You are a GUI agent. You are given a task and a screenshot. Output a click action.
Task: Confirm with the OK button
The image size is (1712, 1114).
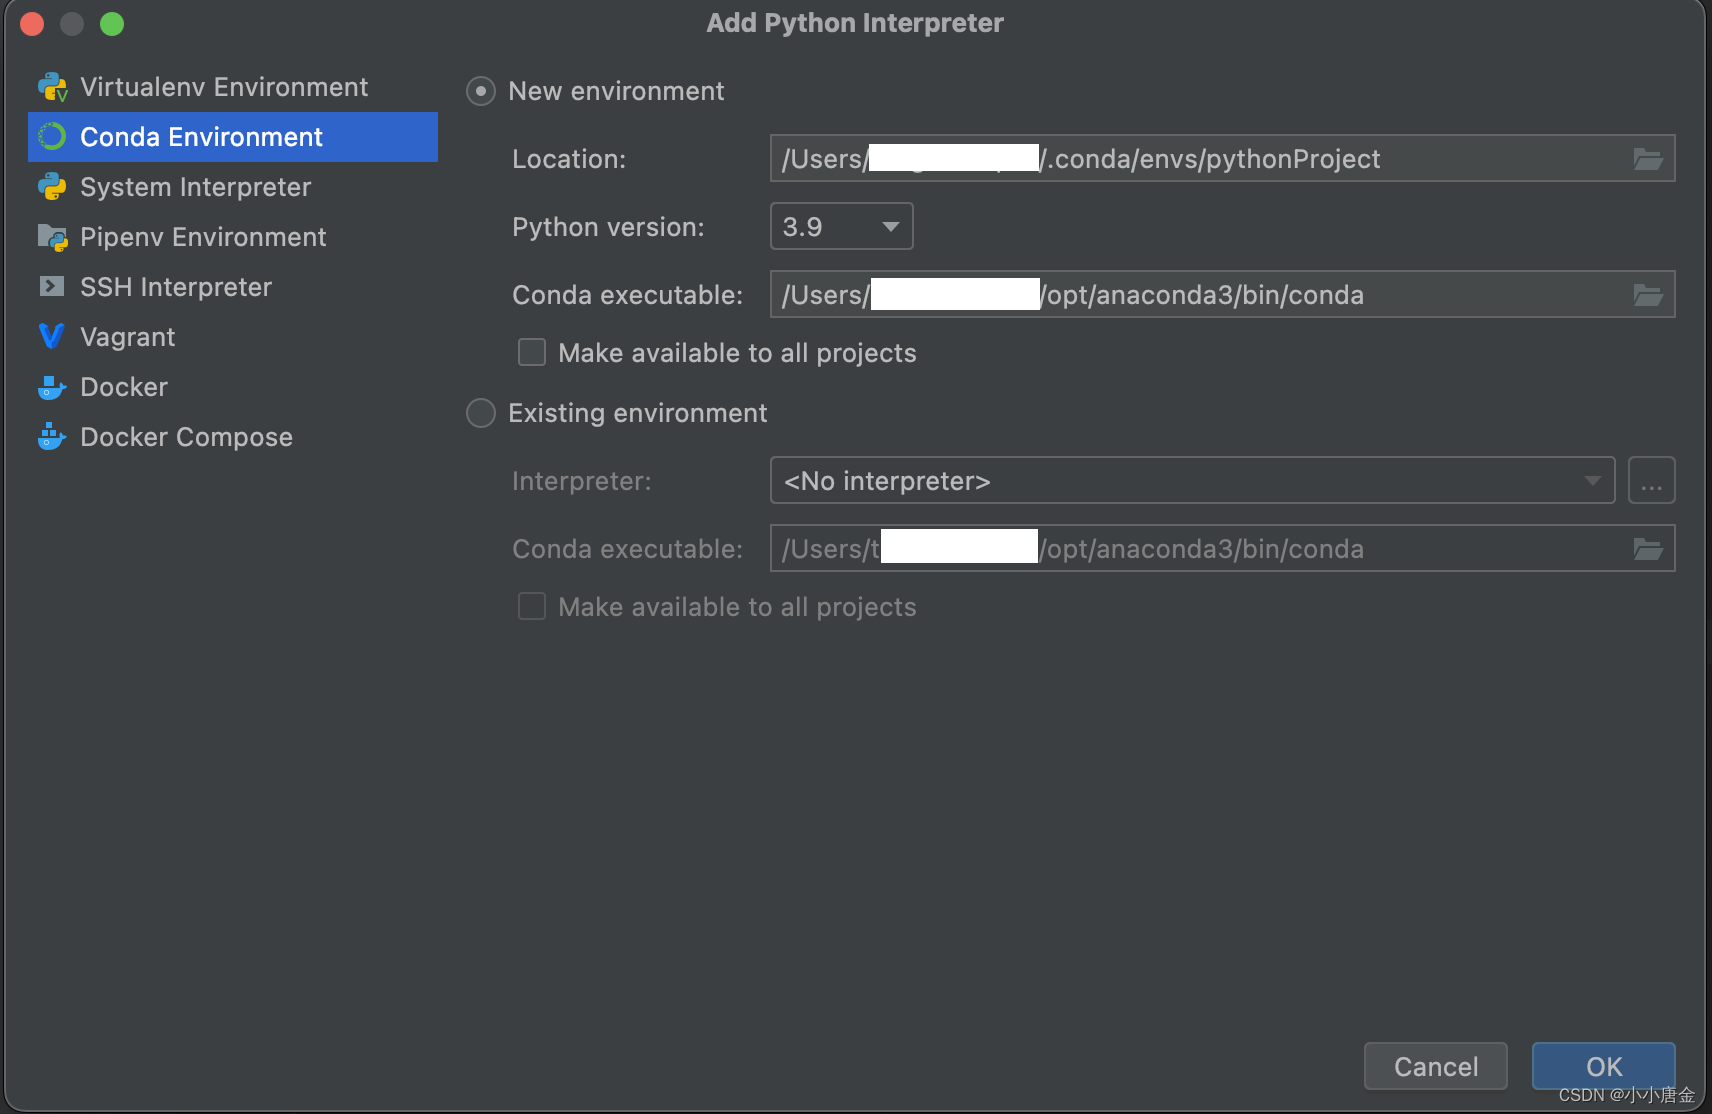point(1604,1067)
